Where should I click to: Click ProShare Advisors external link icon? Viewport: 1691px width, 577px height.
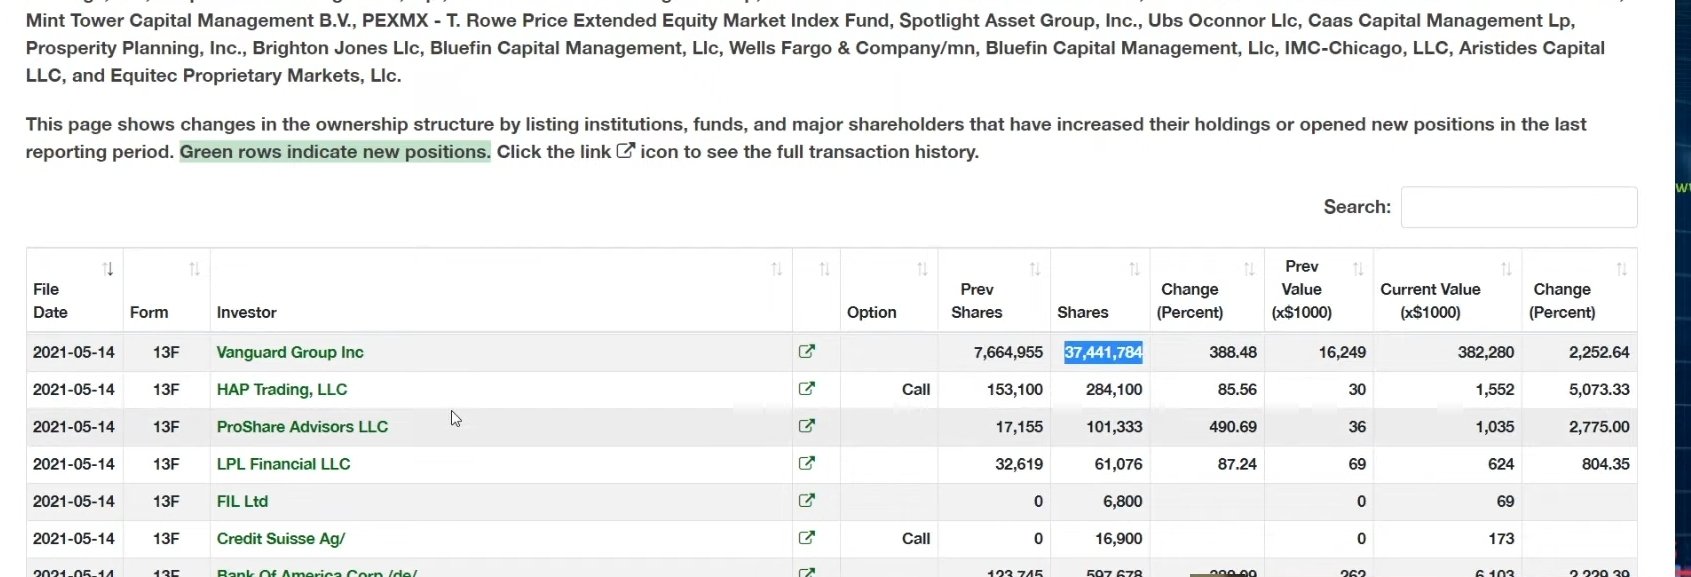click(x=807, y=426)
